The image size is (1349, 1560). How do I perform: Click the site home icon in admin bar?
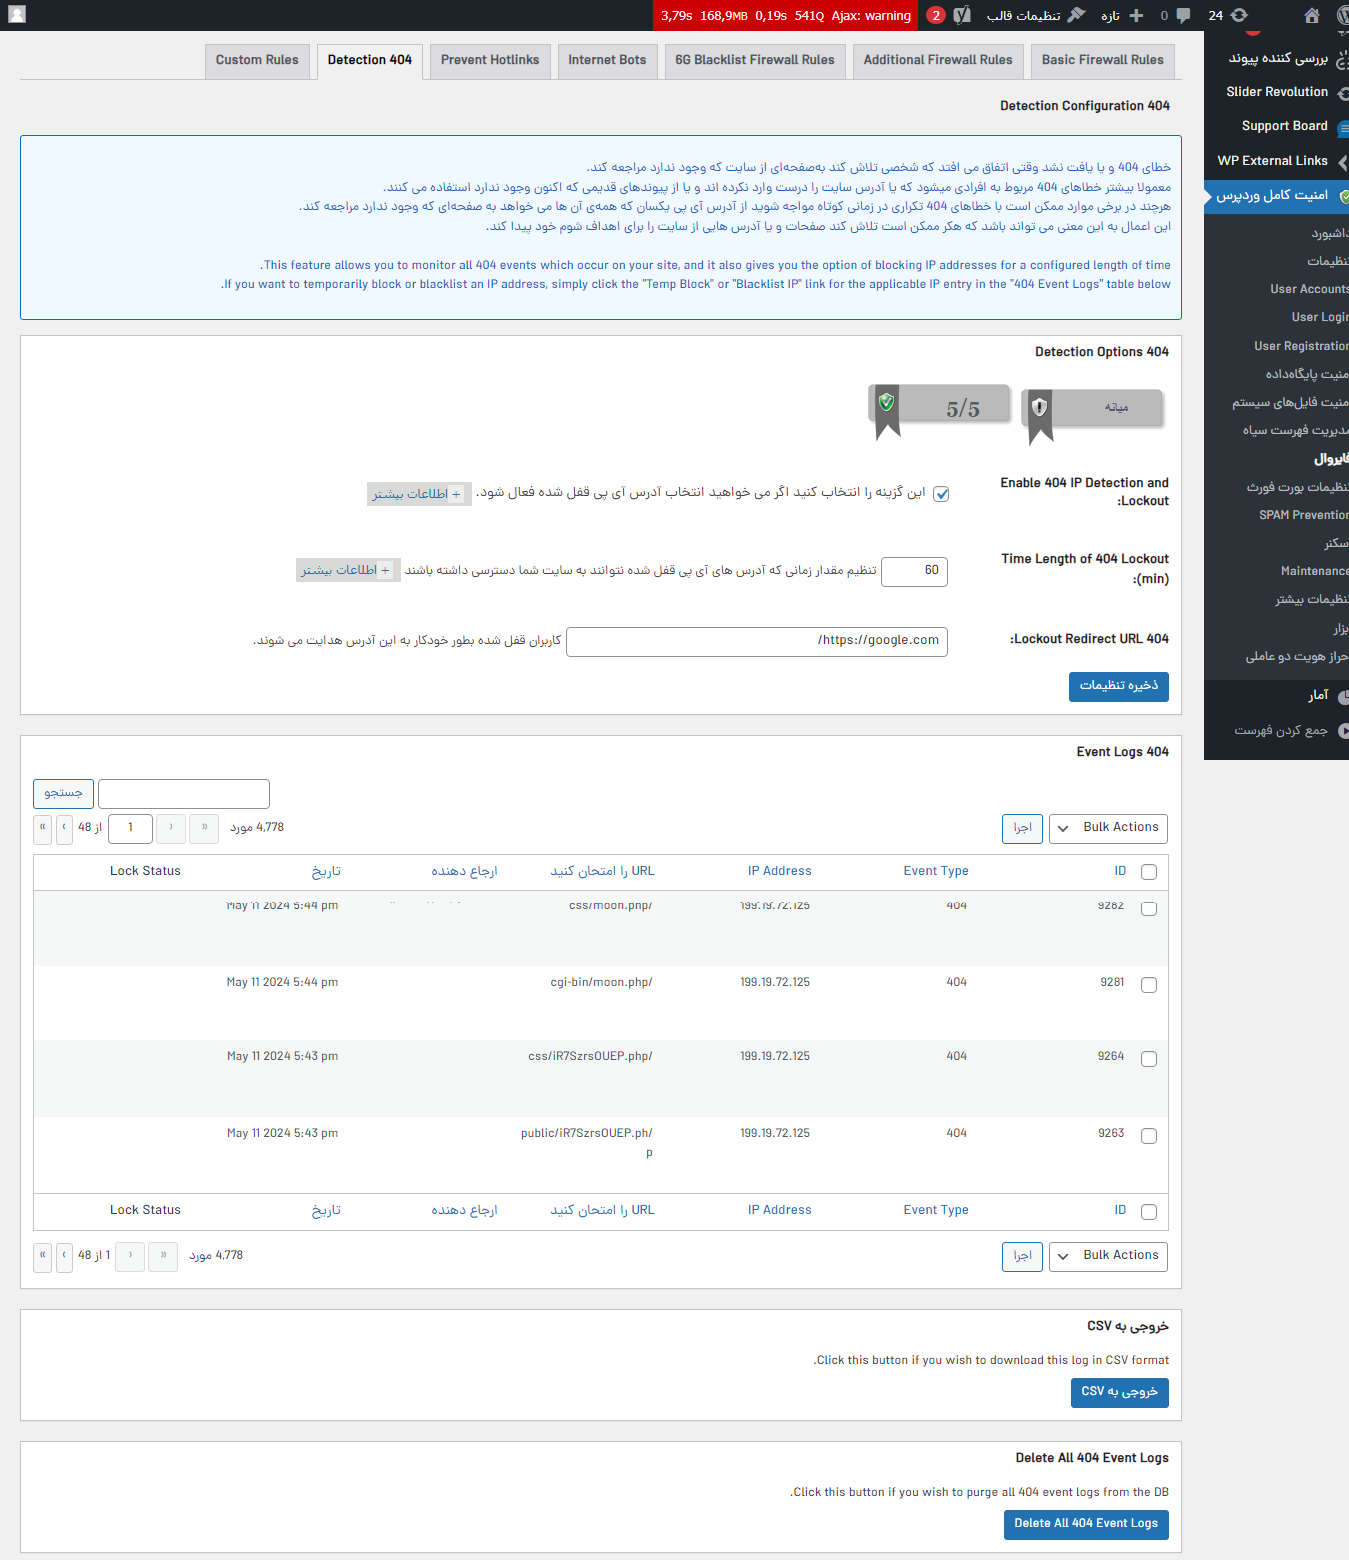click(x=1312, y=15)
